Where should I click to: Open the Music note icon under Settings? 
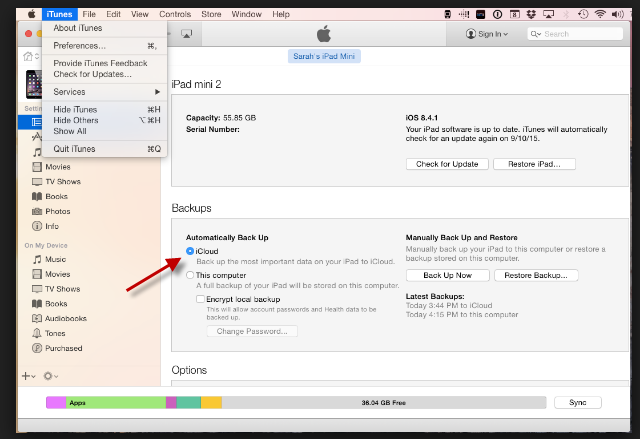(x=37, y=152)
